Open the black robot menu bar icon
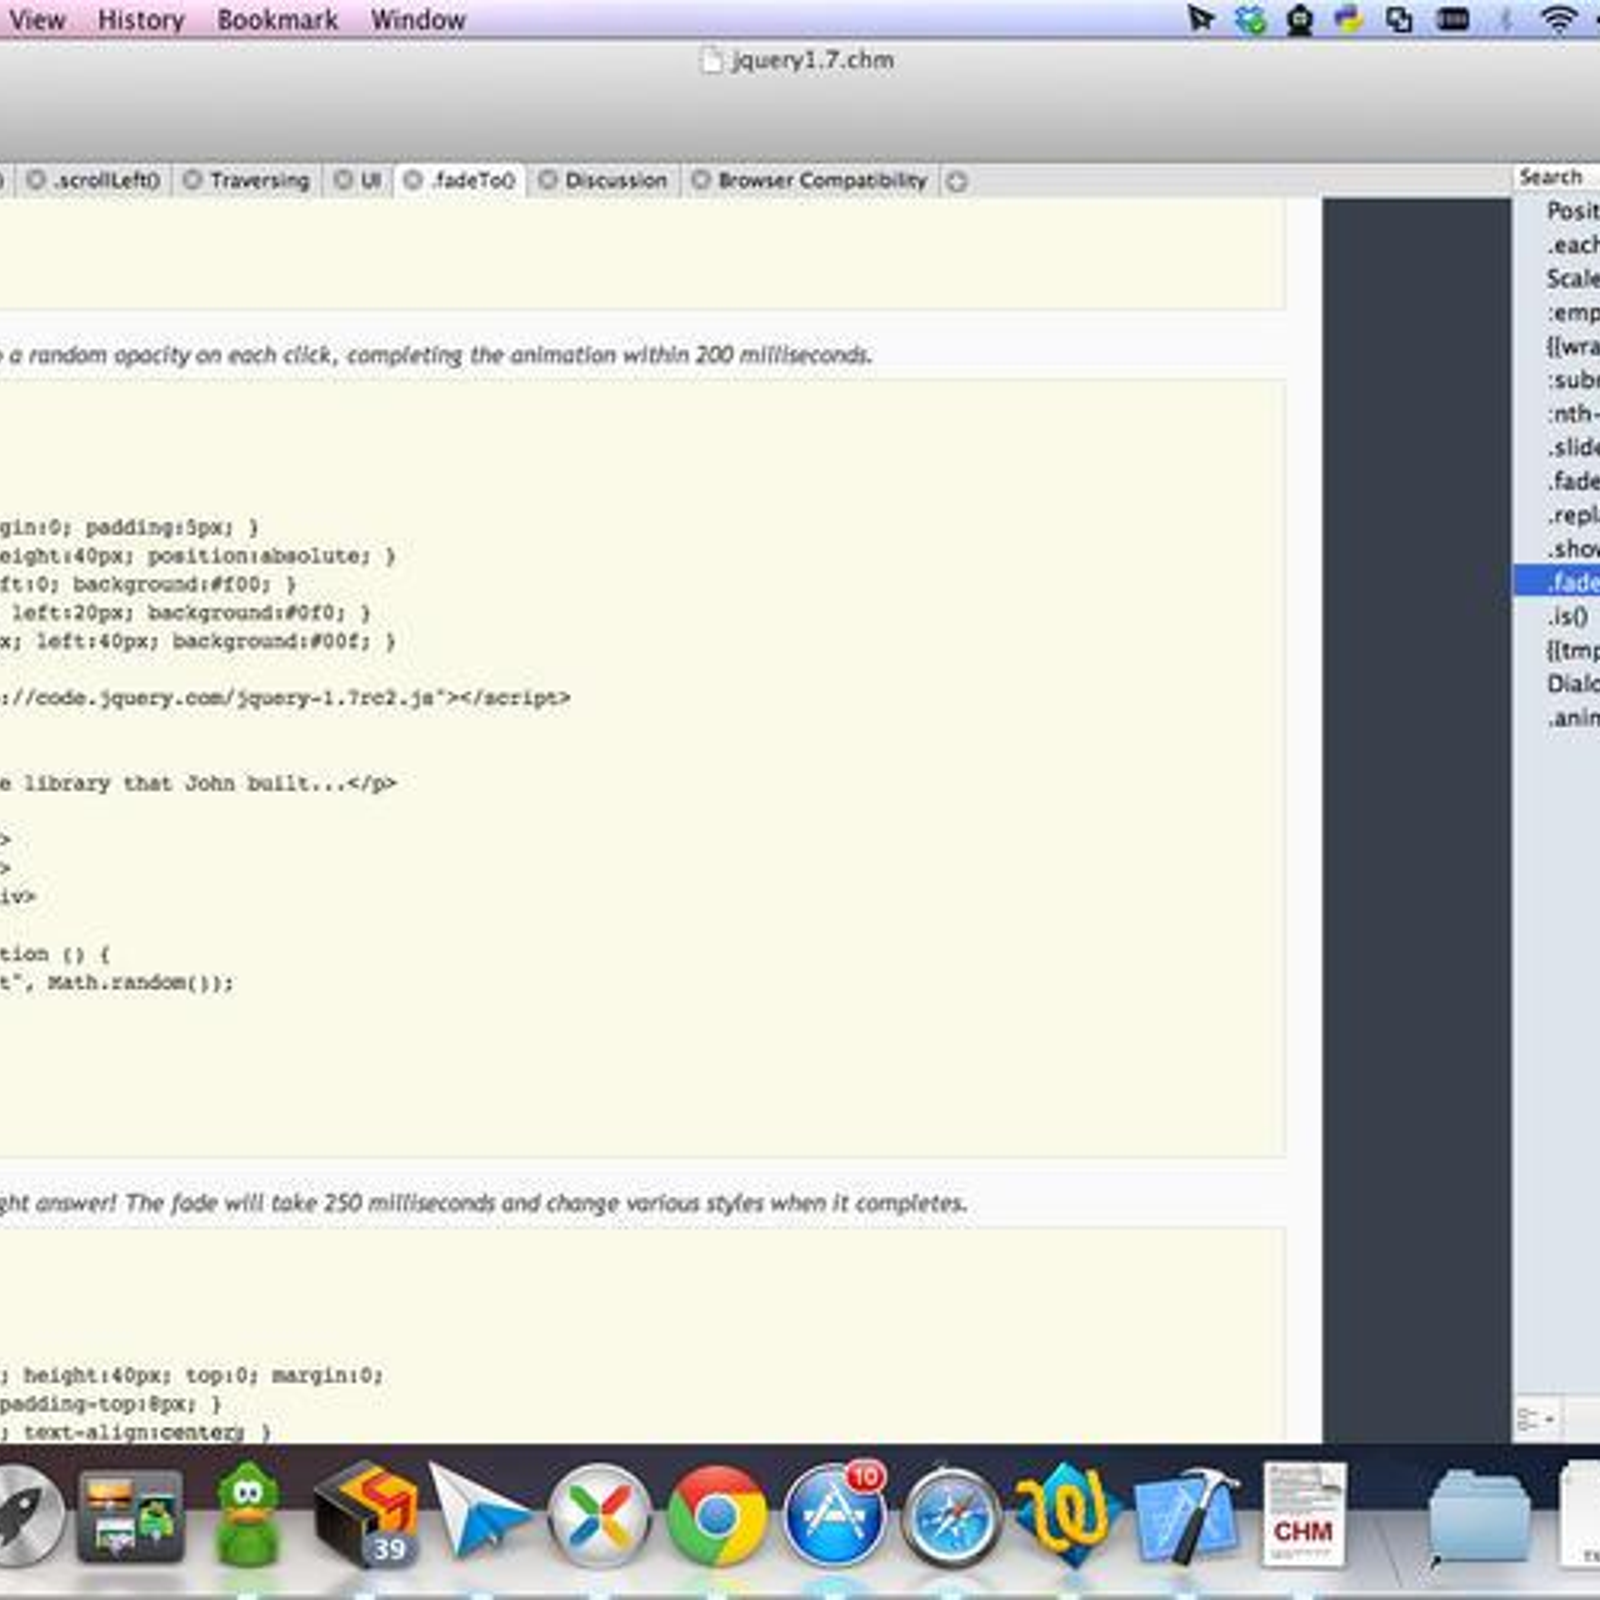1600x1600 pixels. [1300, 19]
